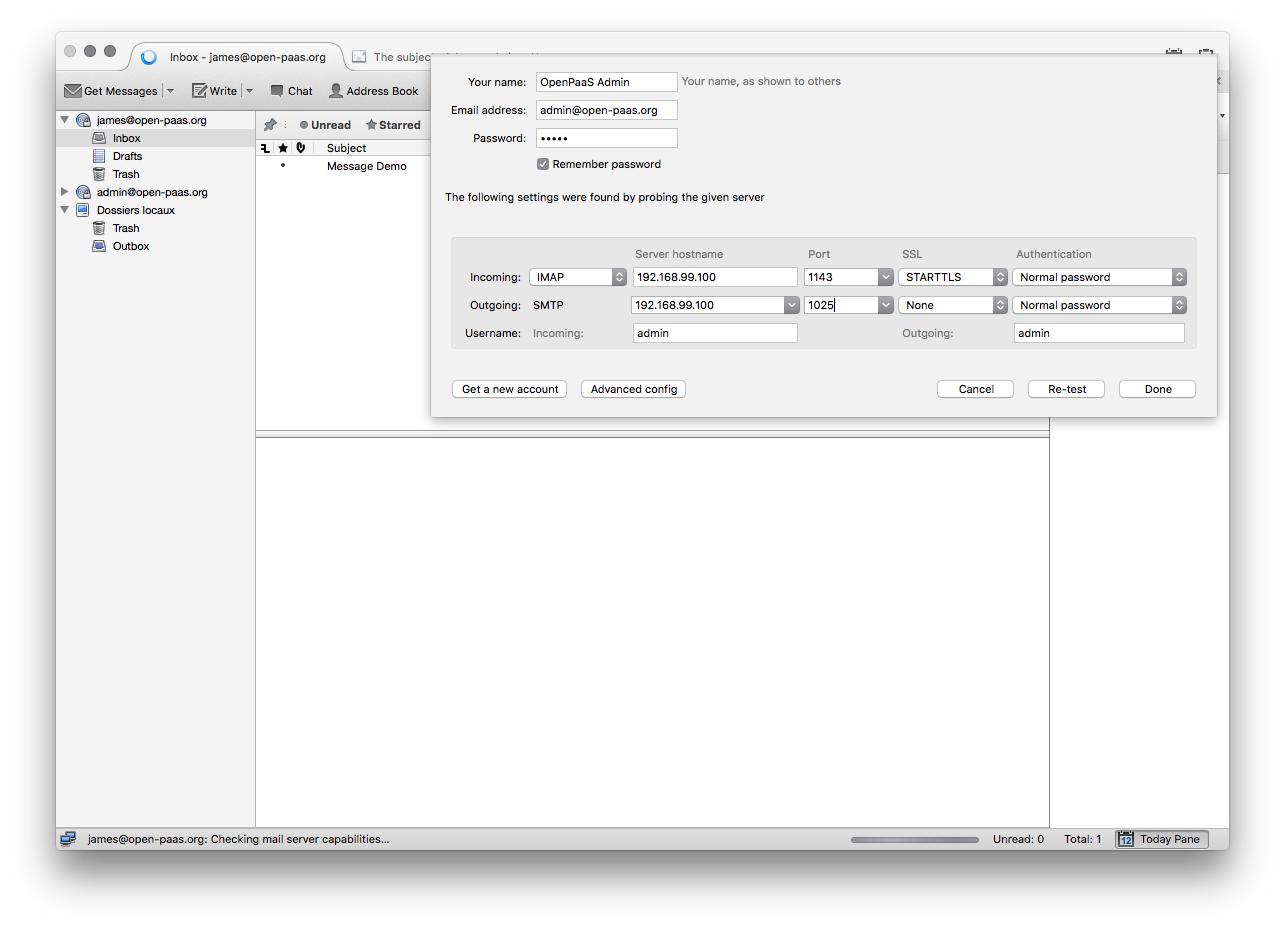1285x930 pixels.
Task: Sort by the attachment paperclip column icon
Action: (x=301, y=148)
